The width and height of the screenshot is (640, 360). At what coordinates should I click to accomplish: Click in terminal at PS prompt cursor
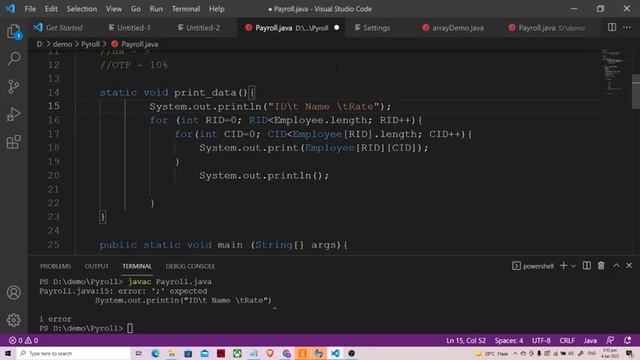tap(130, 328)
